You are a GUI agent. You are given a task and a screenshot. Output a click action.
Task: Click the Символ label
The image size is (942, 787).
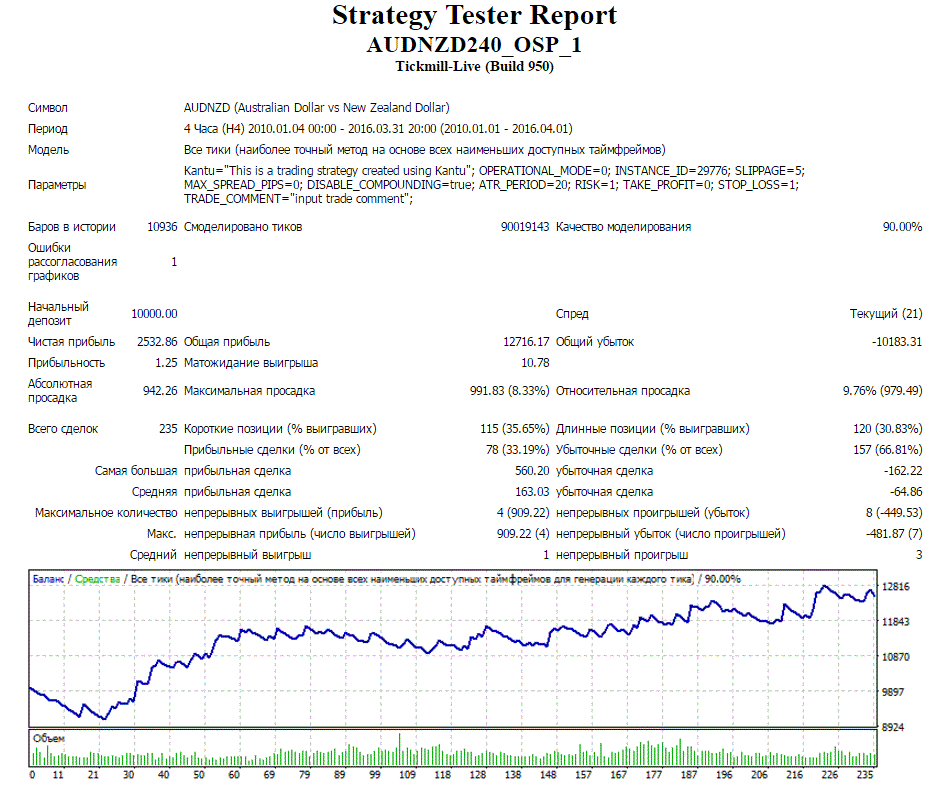click(47, 108)
